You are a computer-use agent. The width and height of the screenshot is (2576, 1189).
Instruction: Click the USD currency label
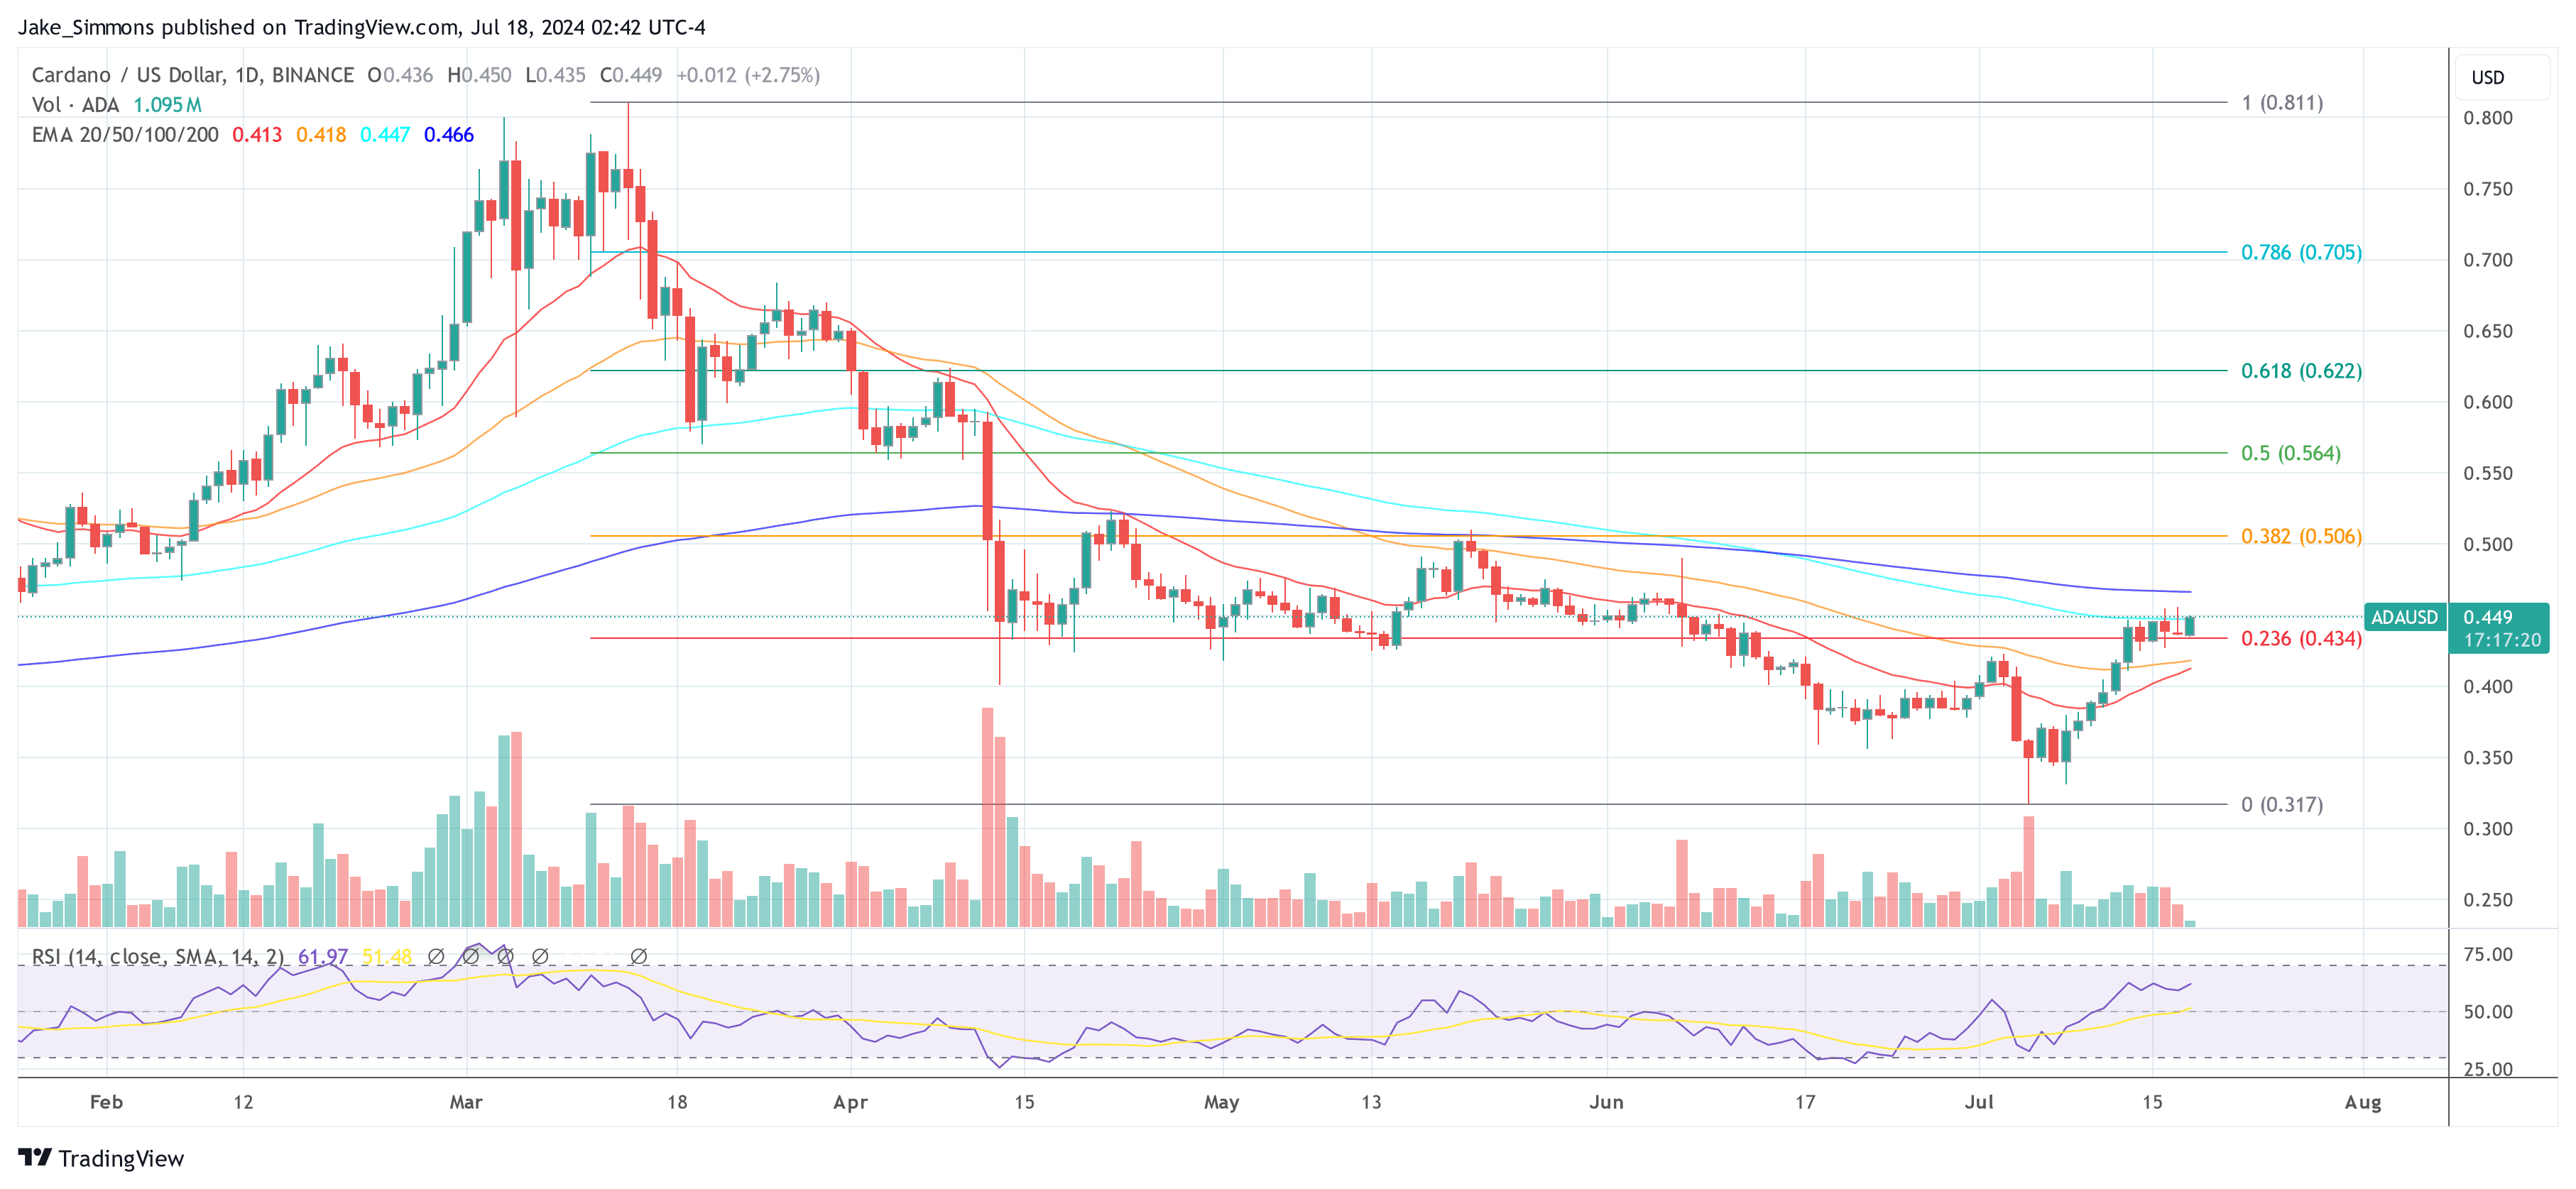click(x=2487, y=78)
